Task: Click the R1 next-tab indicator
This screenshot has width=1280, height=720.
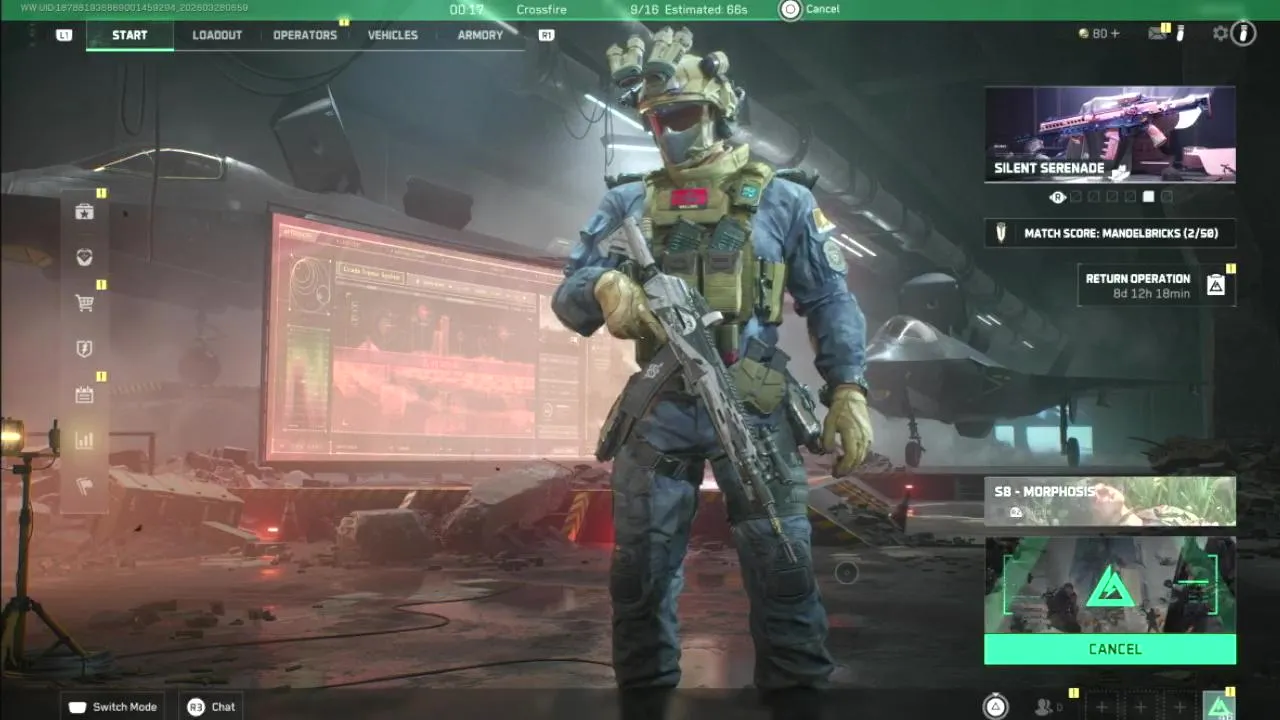Action: coord(546,35)
